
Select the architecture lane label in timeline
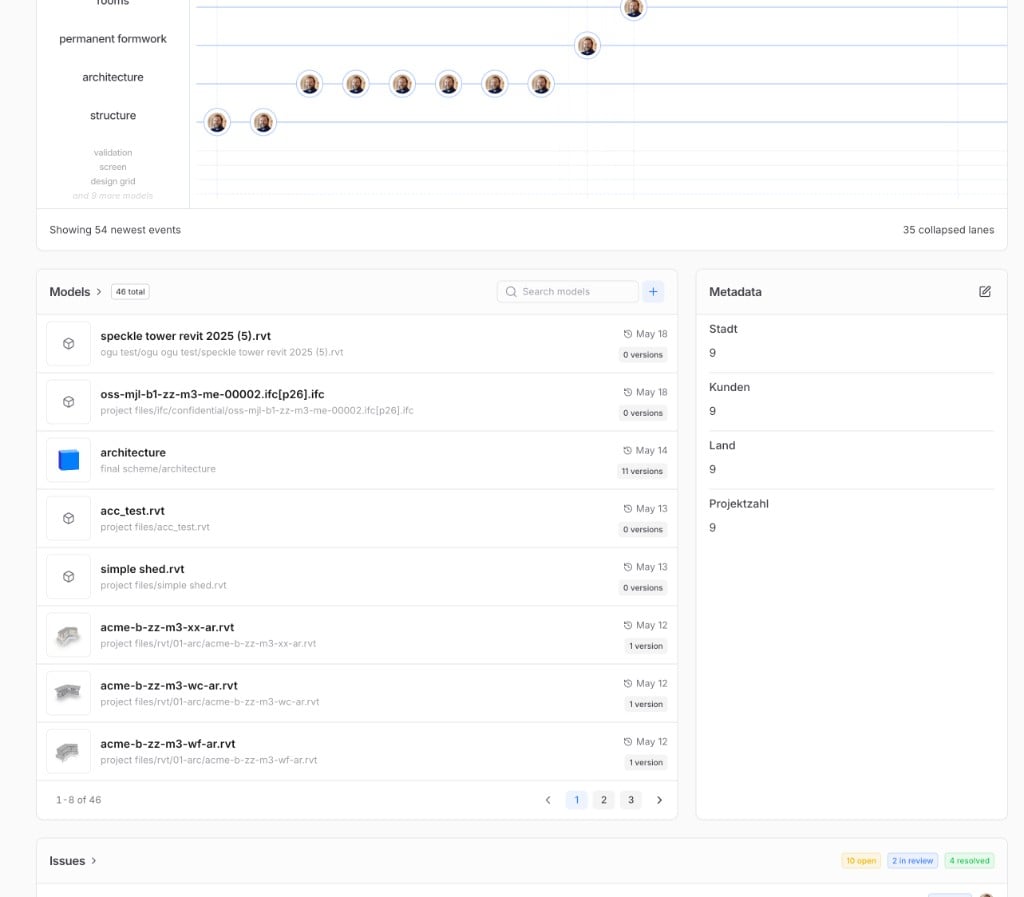tap(113, 77)
